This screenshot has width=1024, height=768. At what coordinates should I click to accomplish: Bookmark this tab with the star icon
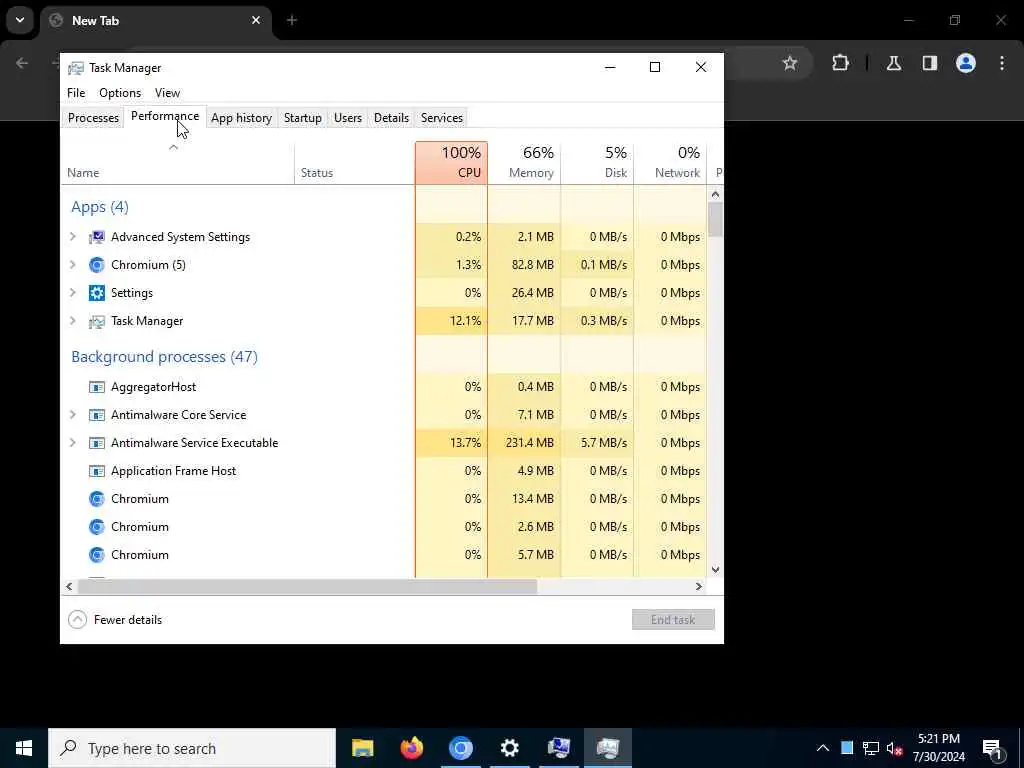click(790, 63)
